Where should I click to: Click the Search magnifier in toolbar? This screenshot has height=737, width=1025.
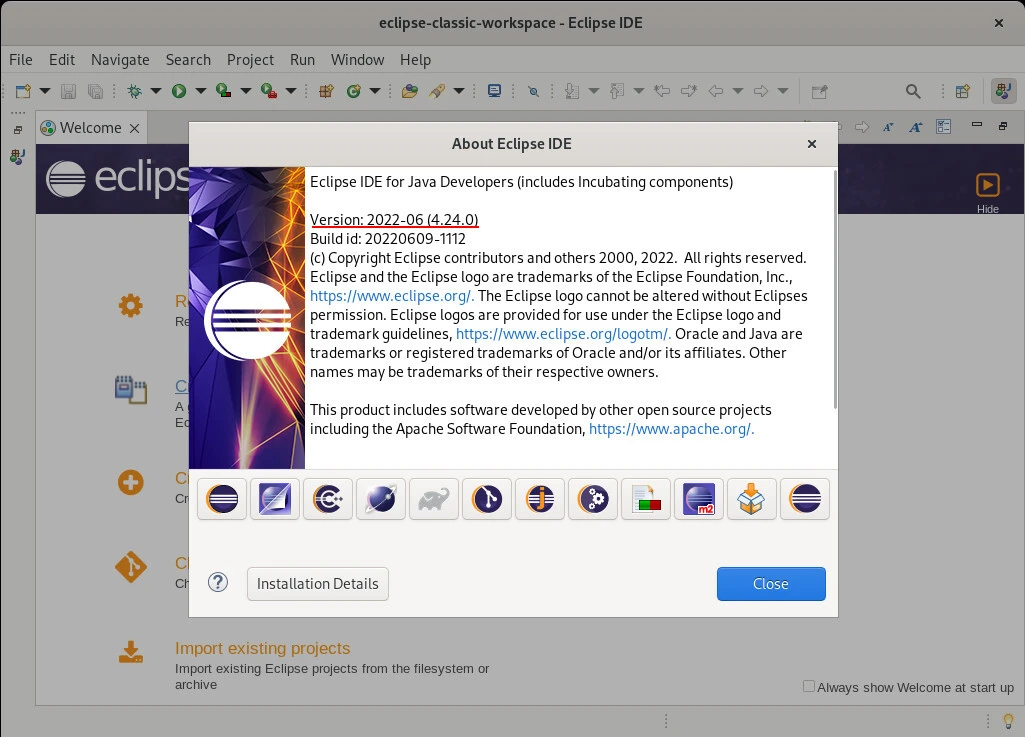[x=913, y=91]
